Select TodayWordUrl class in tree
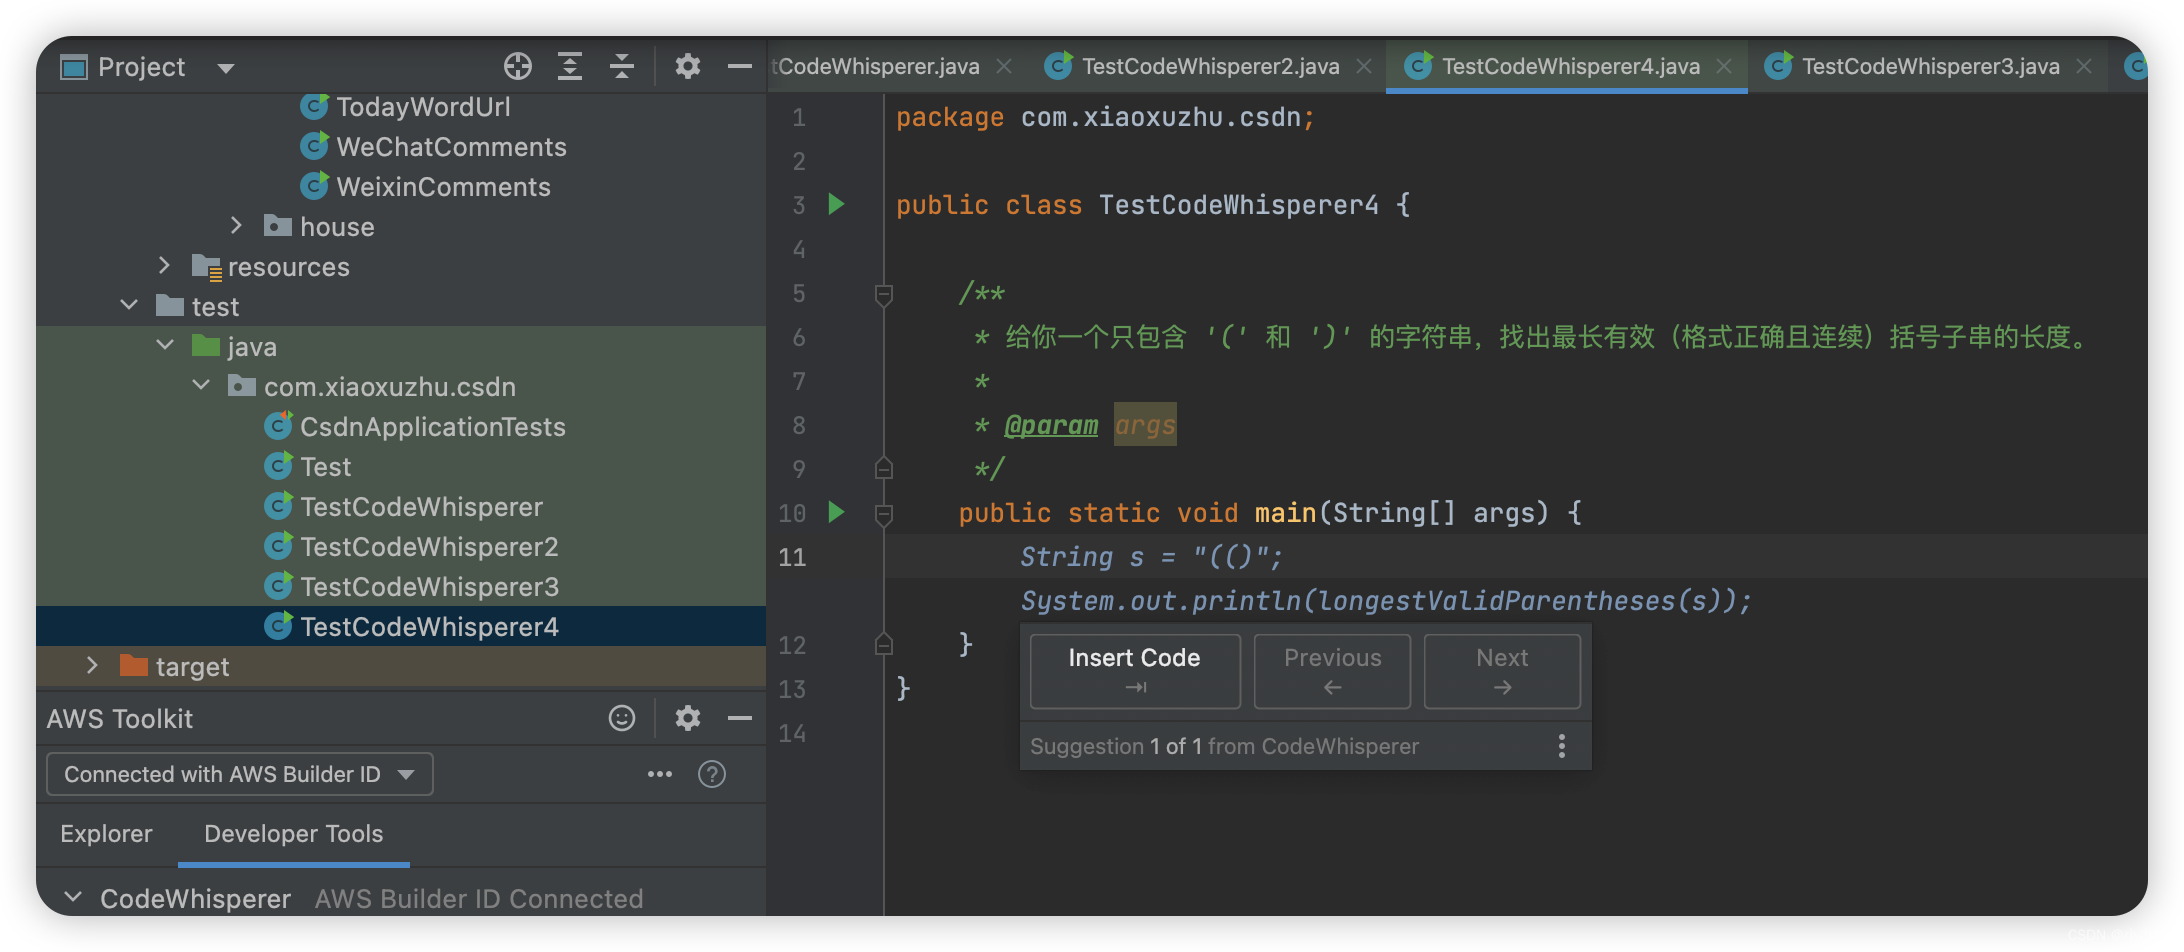Viewport: 2184px width, 952px height. coord(423,107)
